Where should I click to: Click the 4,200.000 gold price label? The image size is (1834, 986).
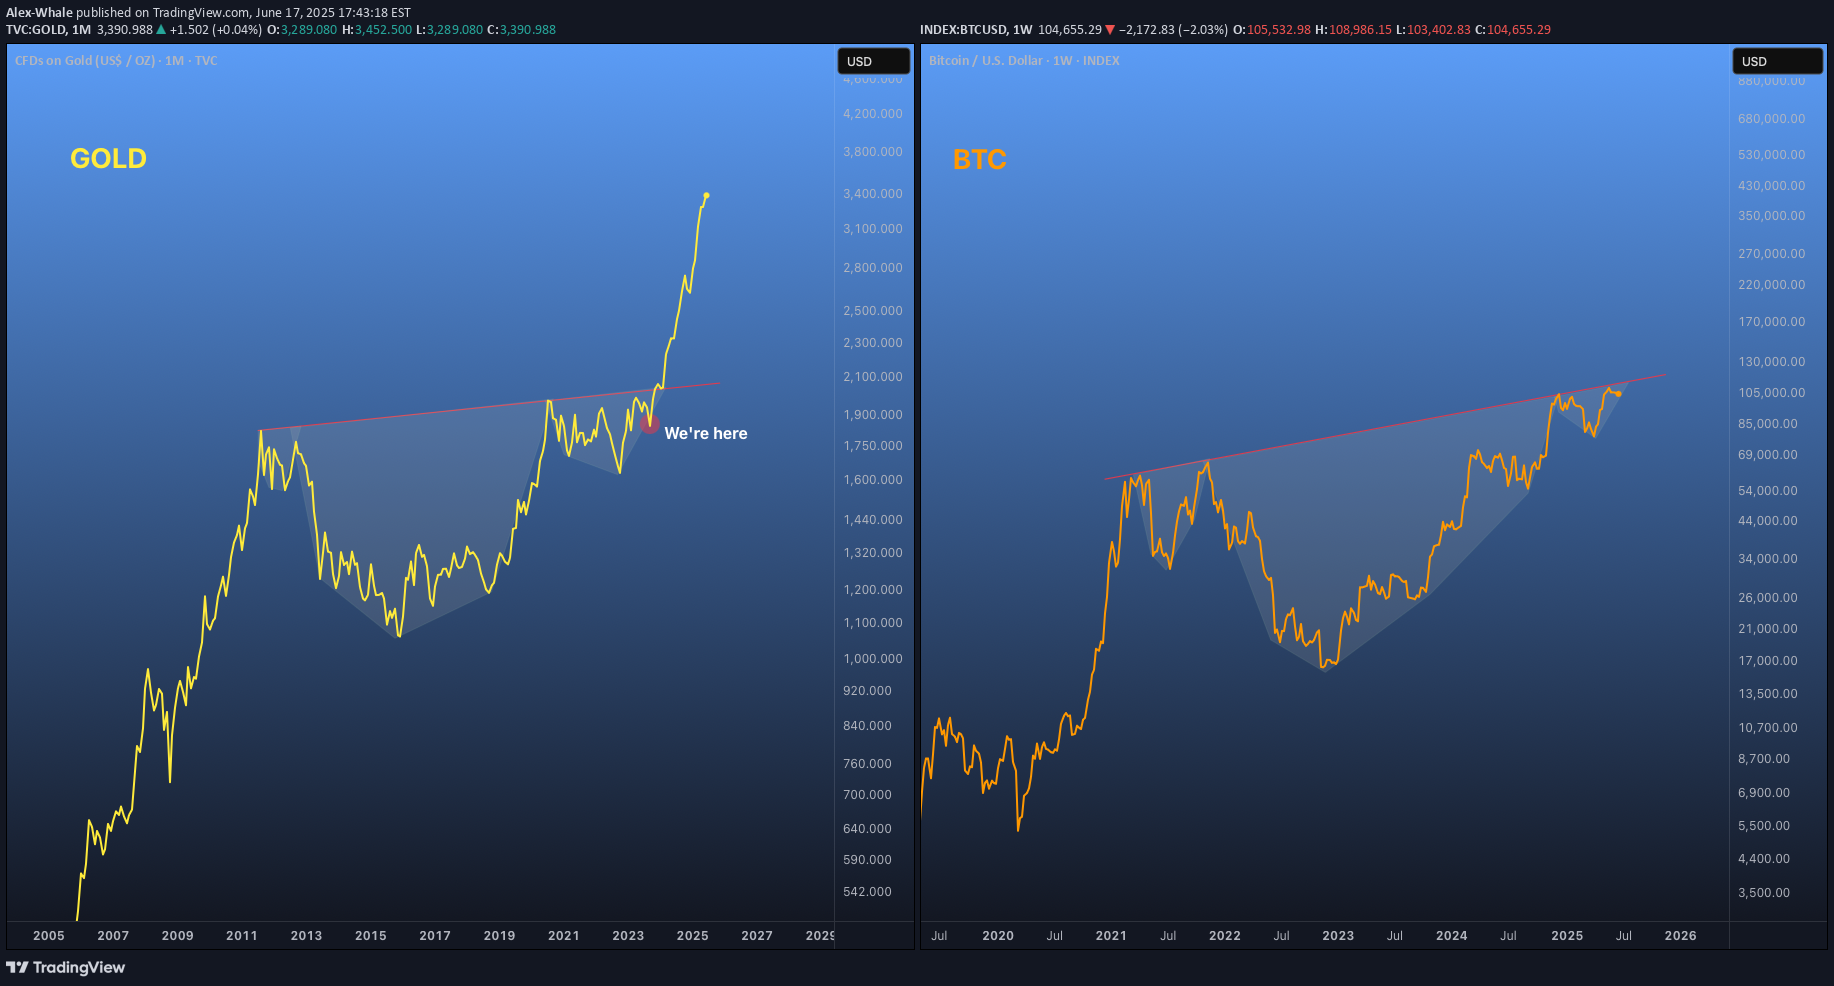point(873,114)
